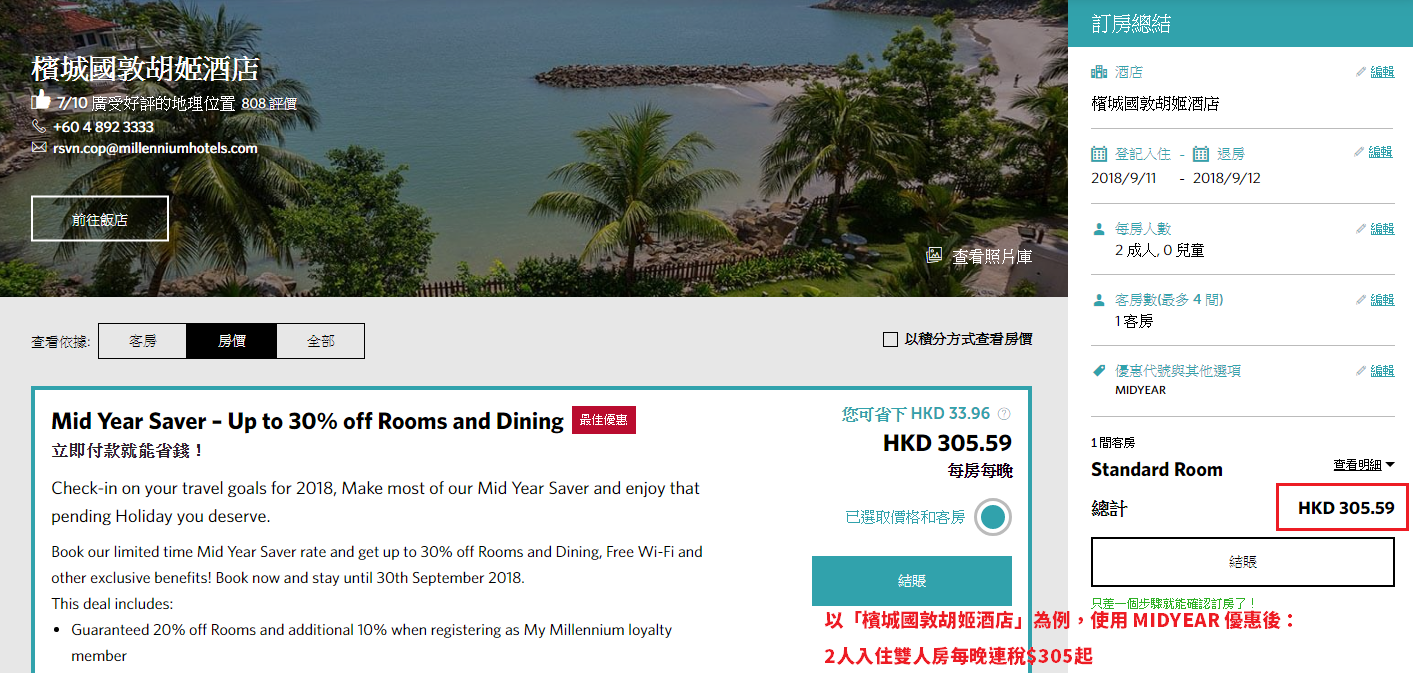Screen dimensions: 1413x673
Task: Click the check-out calendar icon
Action: (1201, 154)
